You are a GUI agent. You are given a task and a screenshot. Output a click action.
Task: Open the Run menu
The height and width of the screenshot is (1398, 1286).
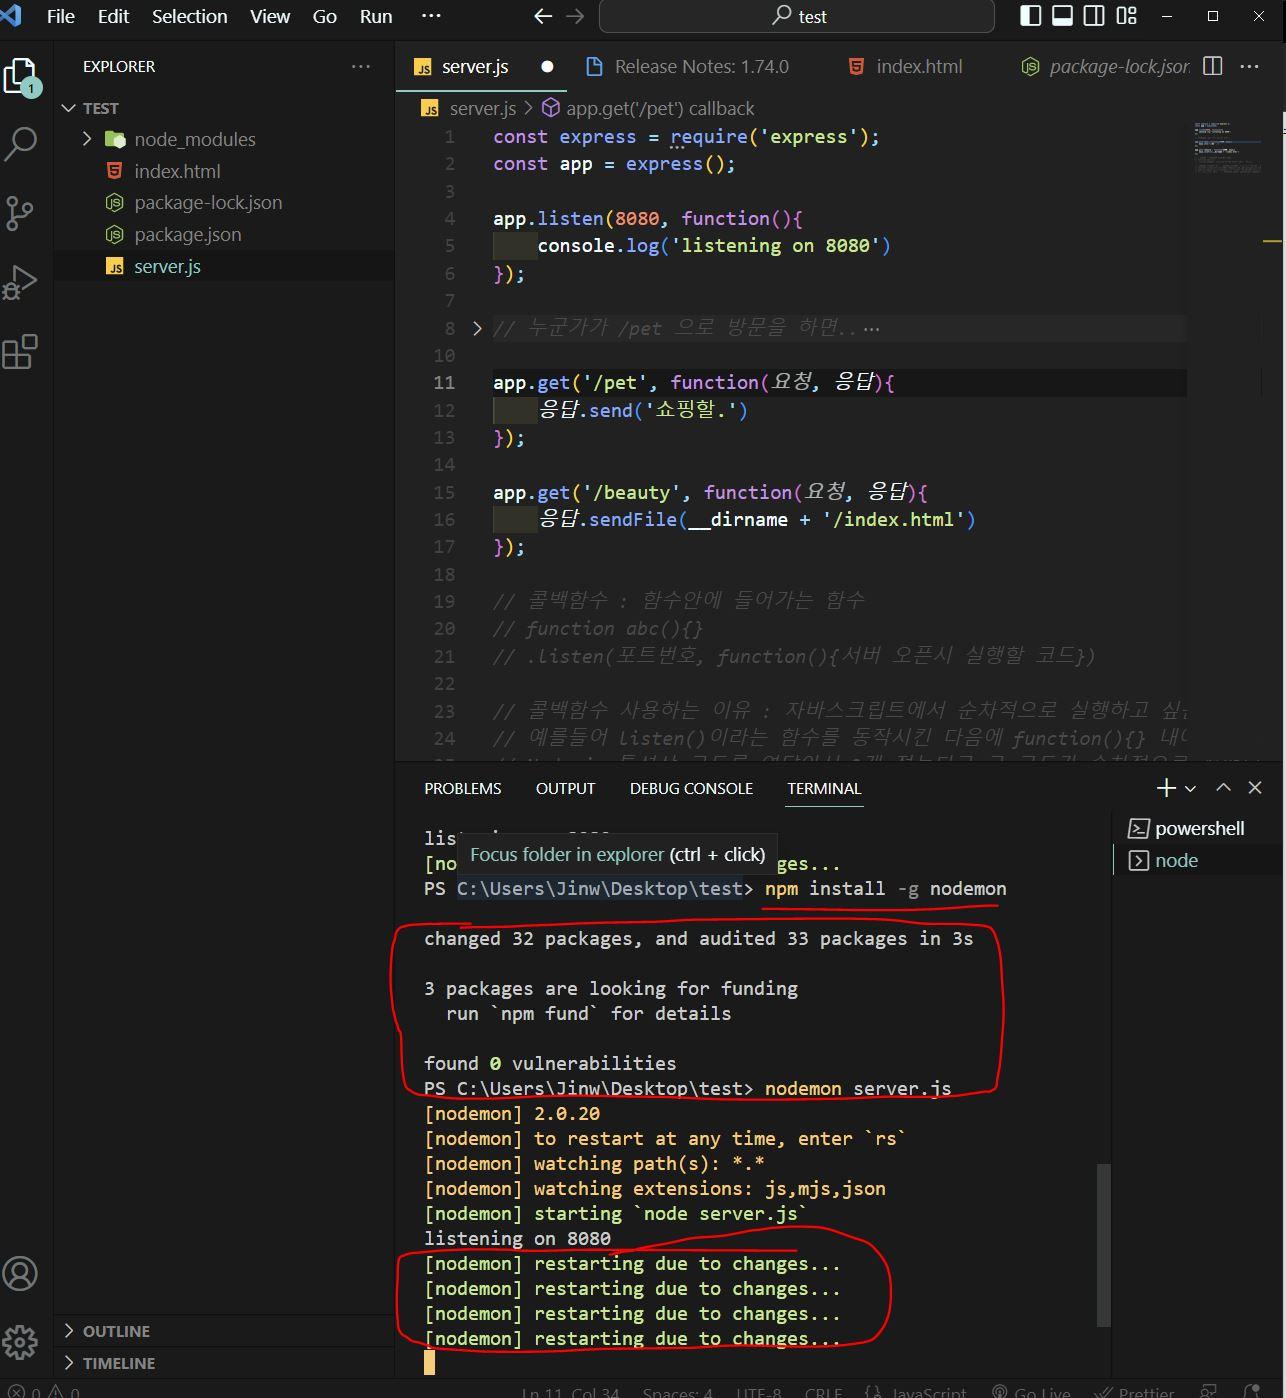point(376,16)
